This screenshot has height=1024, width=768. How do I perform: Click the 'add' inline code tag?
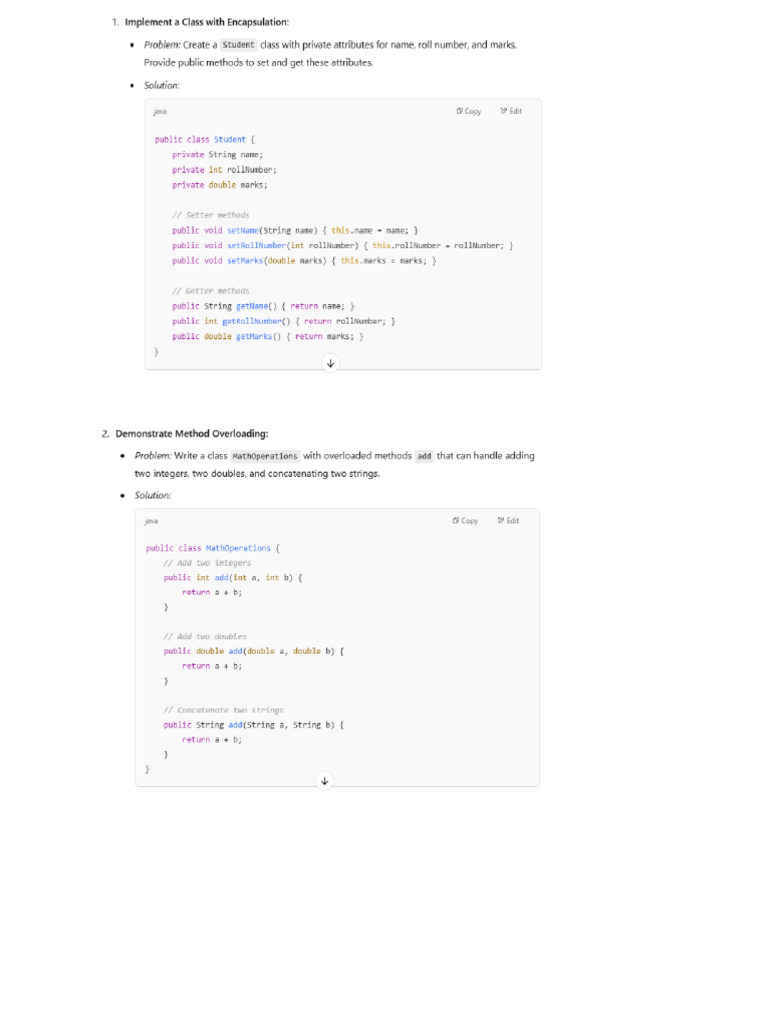point(424,456)
